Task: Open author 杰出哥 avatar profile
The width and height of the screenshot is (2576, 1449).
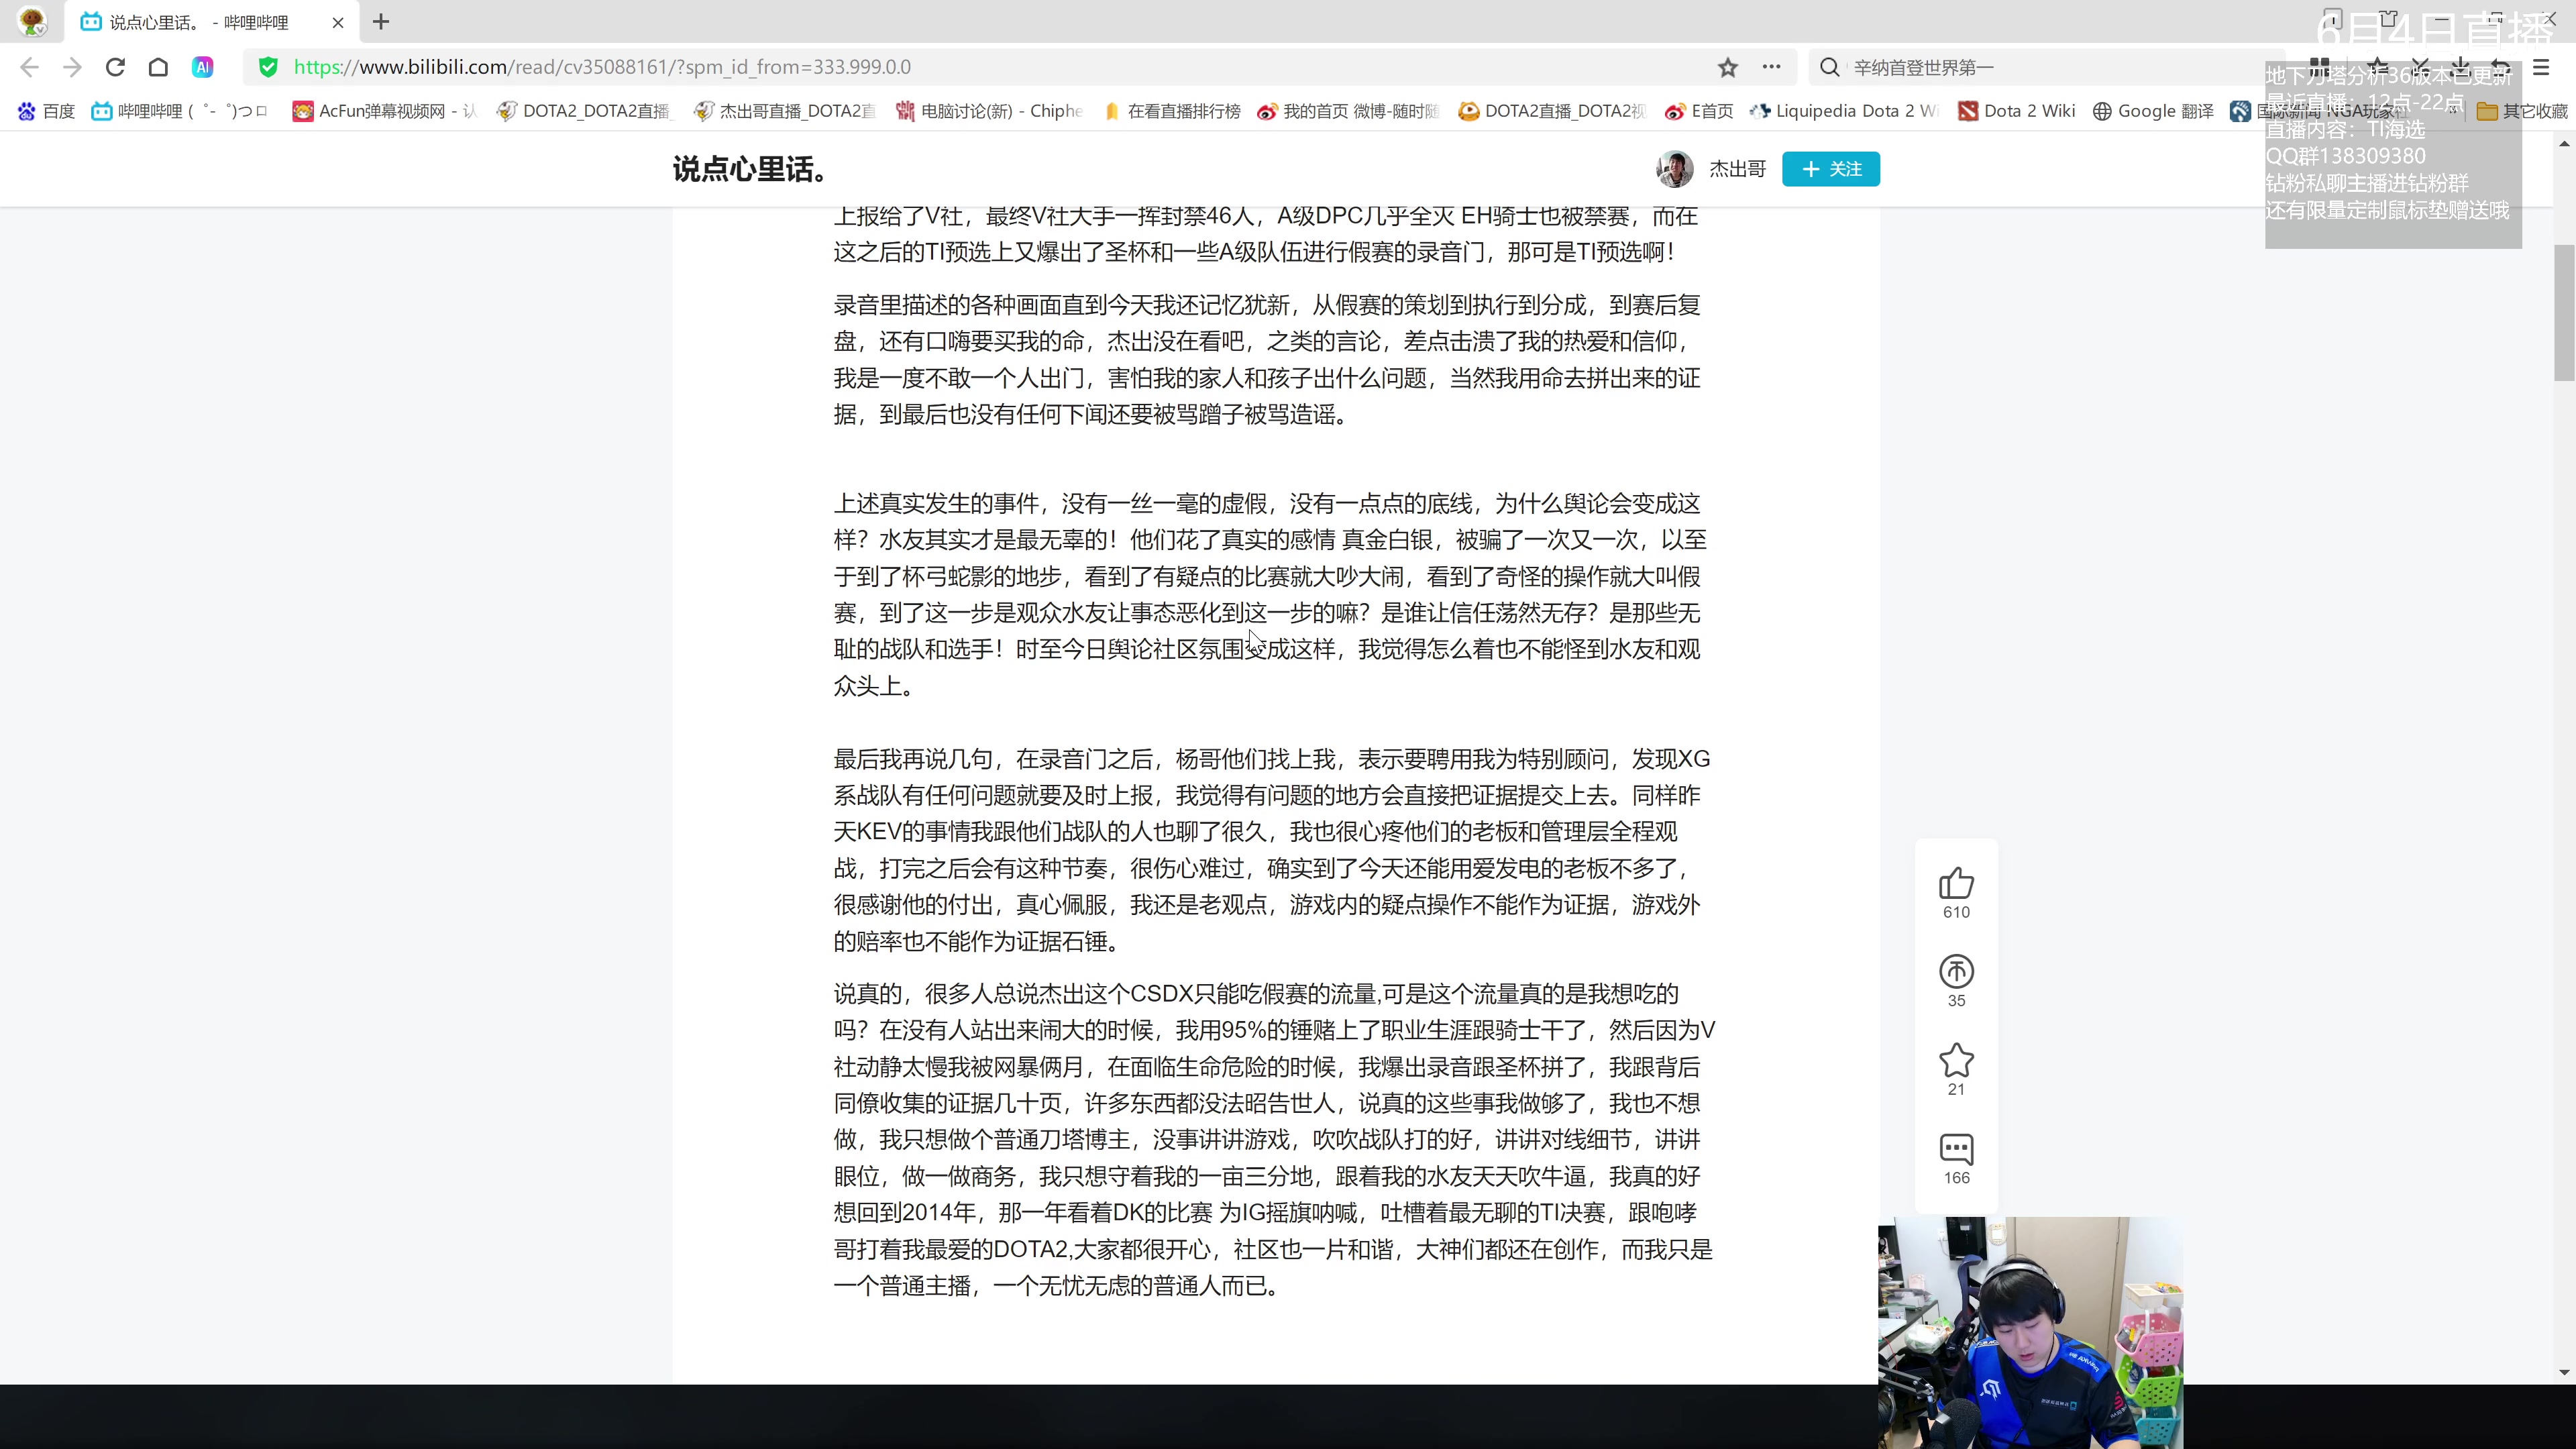Action: pos(1674,169)
